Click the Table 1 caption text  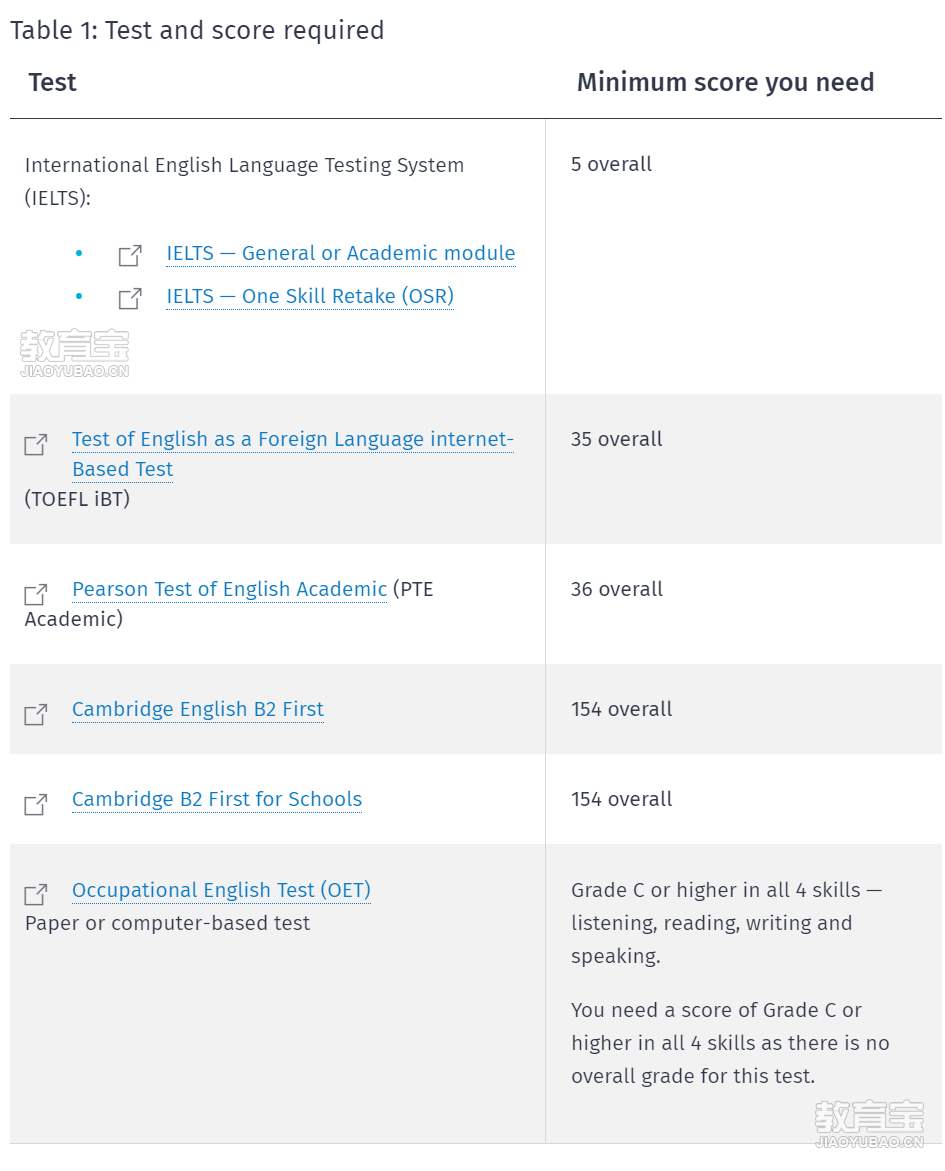(197, 31)
